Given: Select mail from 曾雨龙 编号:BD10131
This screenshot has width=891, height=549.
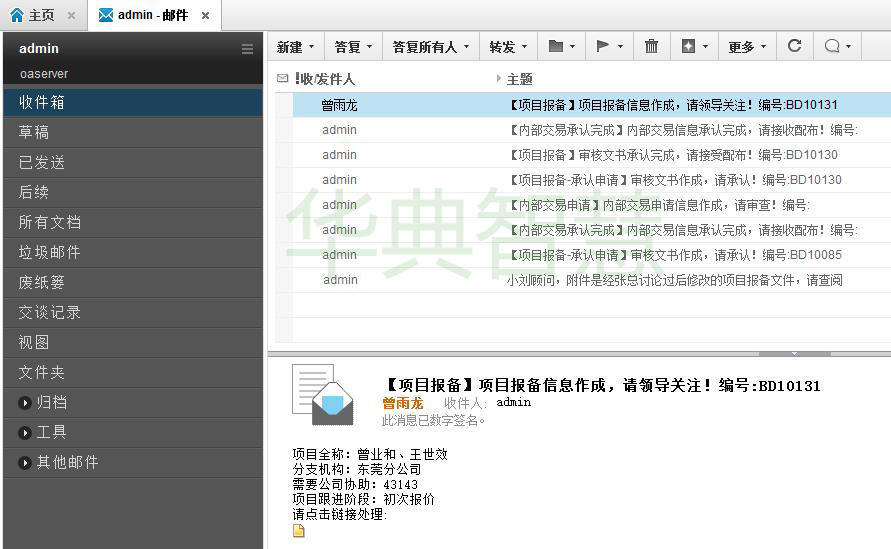Looking at the screenshot, I should [x=592, y=105].
